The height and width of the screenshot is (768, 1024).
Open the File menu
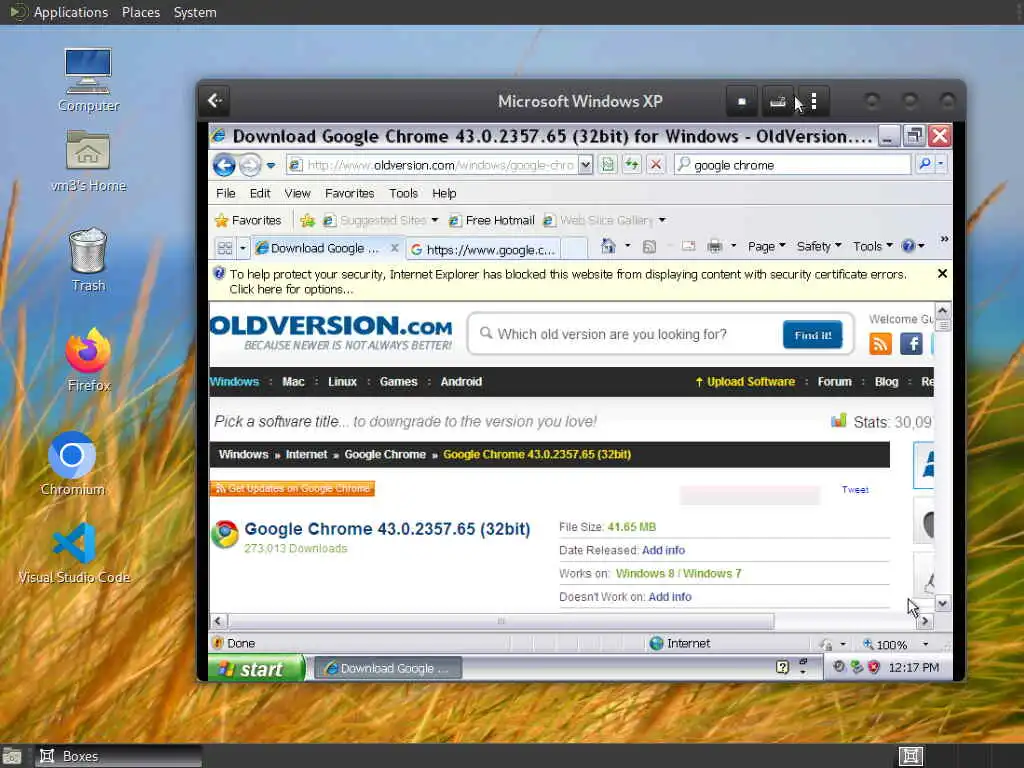(225, 193)
